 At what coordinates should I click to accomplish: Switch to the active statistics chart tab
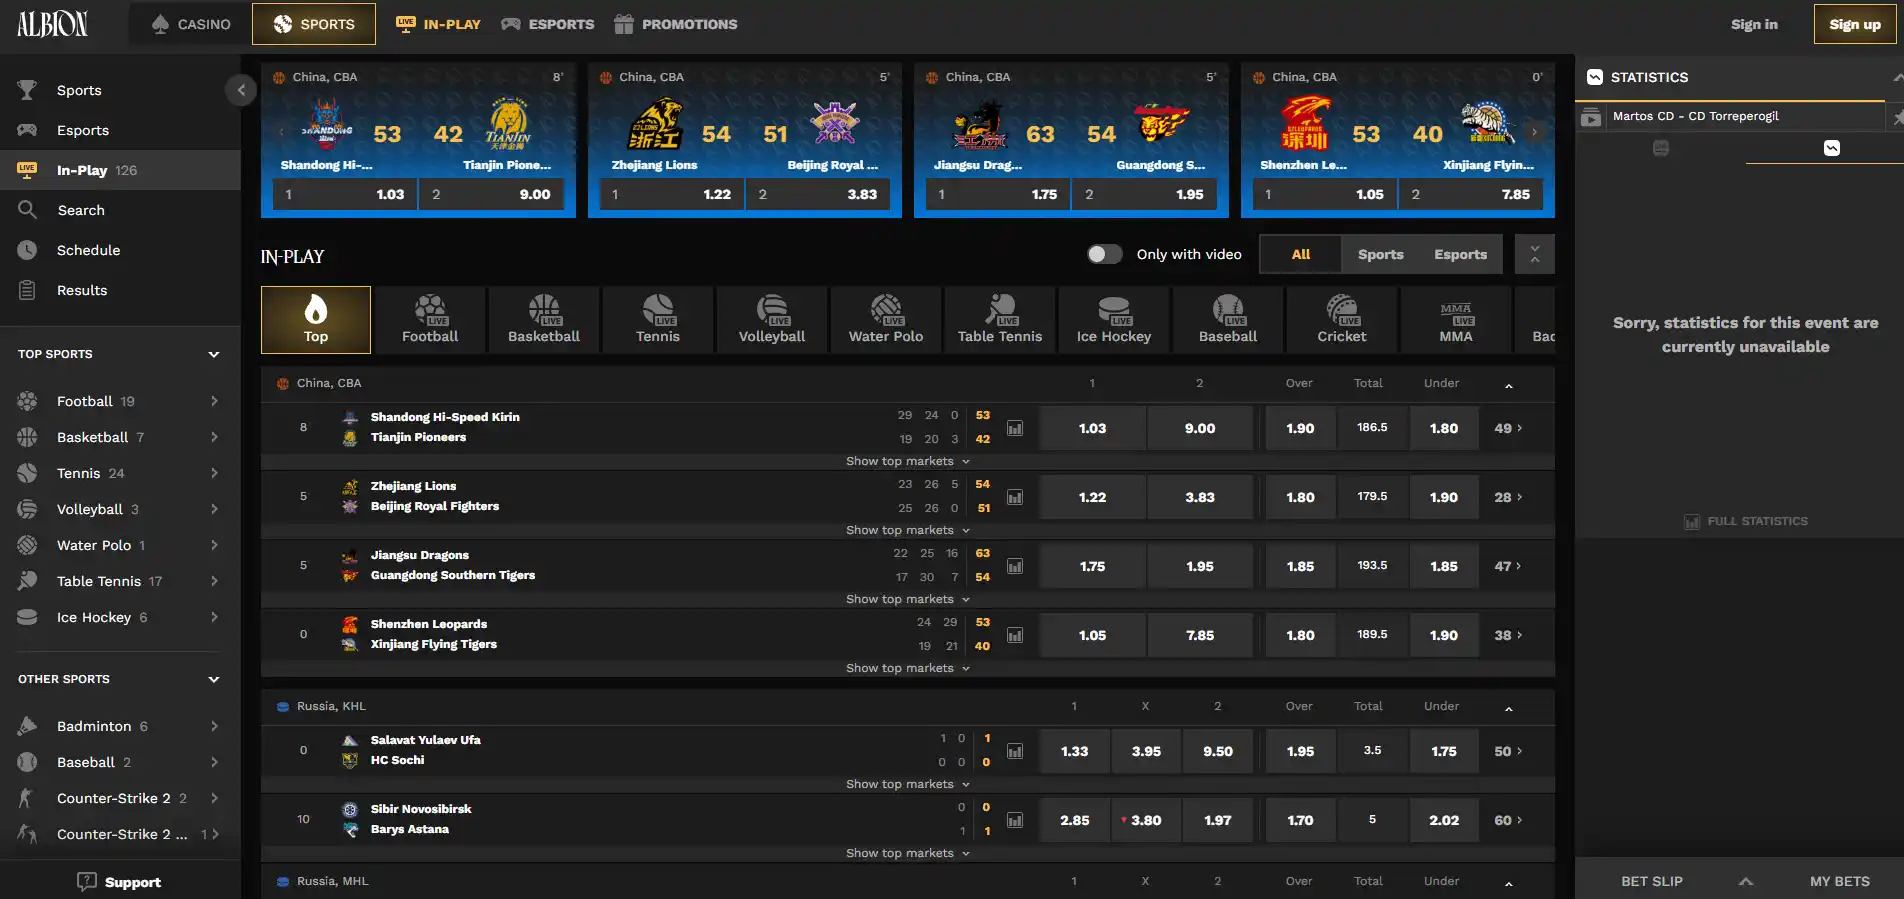coord(1831,148)
